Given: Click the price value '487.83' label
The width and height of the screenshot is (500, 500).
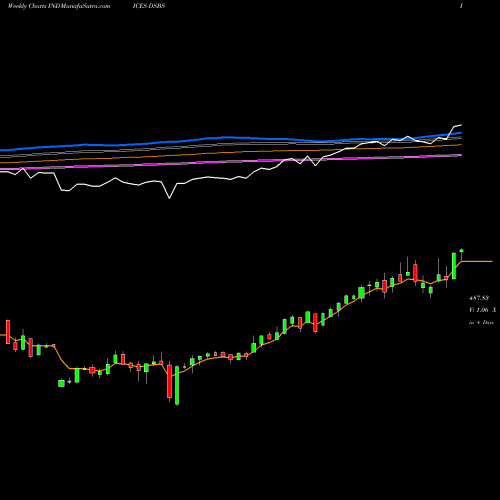Looking at the screenshot, I should click(479, 298).
